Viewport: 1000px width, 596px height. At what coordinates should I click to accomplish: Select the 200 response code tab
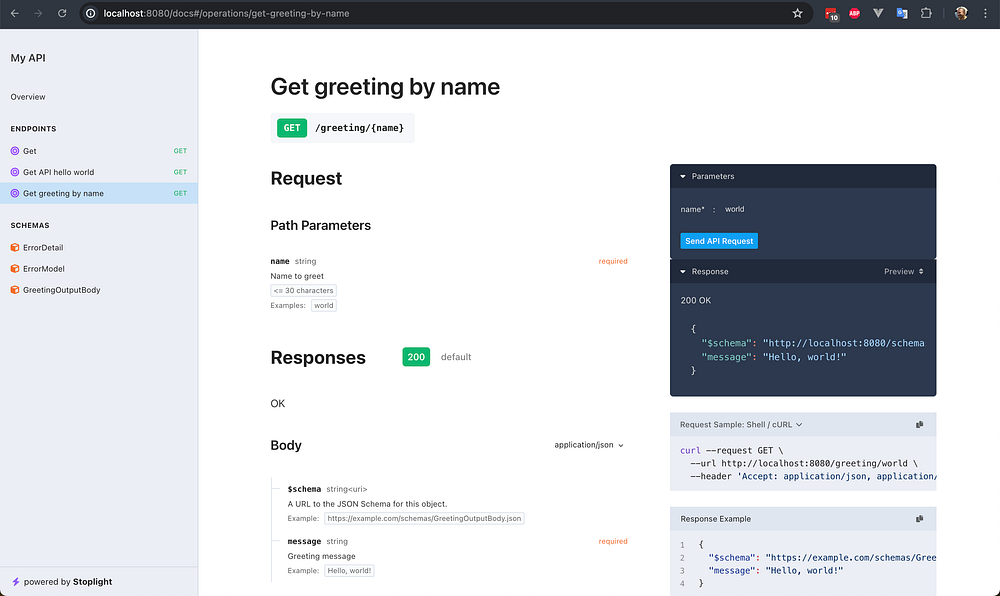point(416,357)
